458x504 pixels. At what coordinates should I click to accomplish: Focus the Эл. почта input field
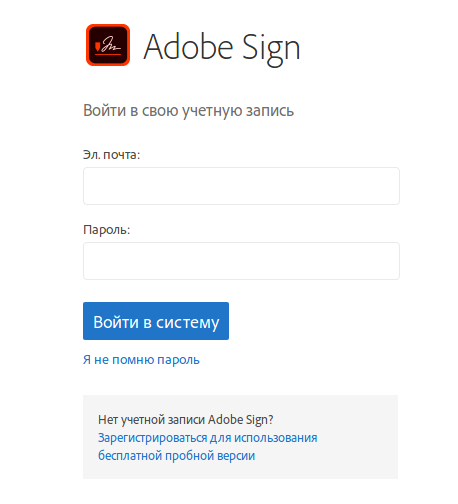coord(241,186)
